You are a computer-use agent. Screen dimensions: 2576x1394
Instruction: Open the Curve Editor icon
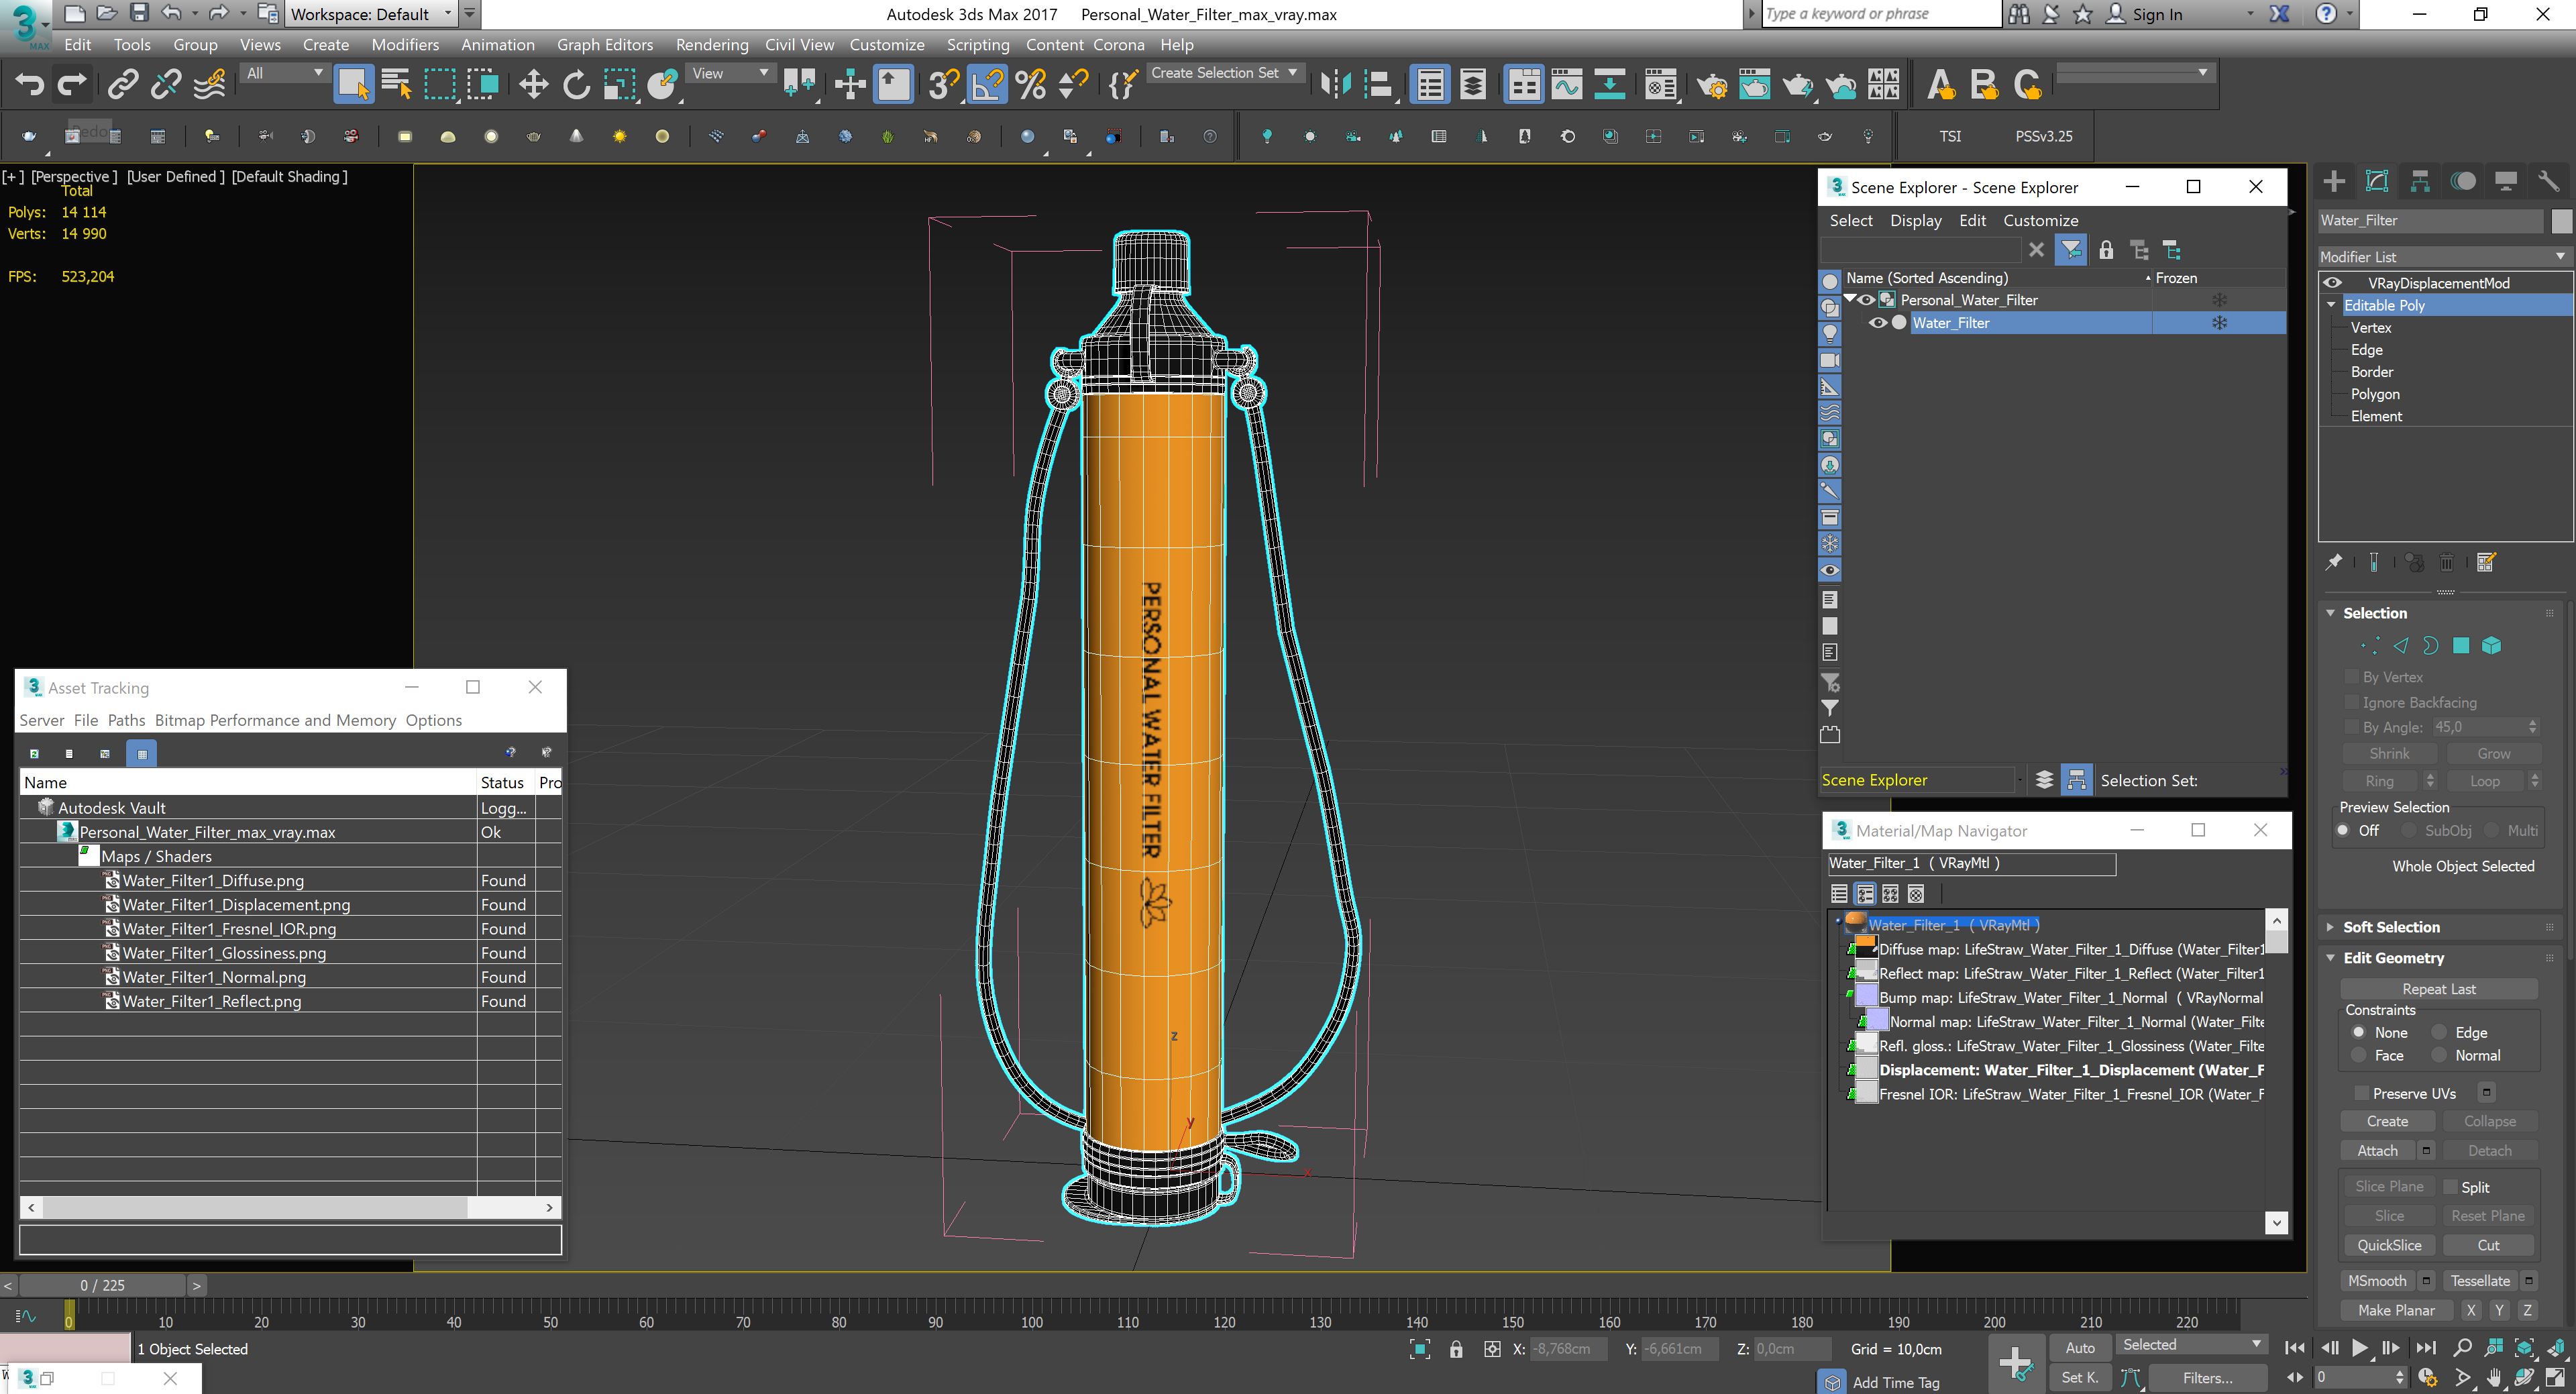click(x=1566, y=85)
